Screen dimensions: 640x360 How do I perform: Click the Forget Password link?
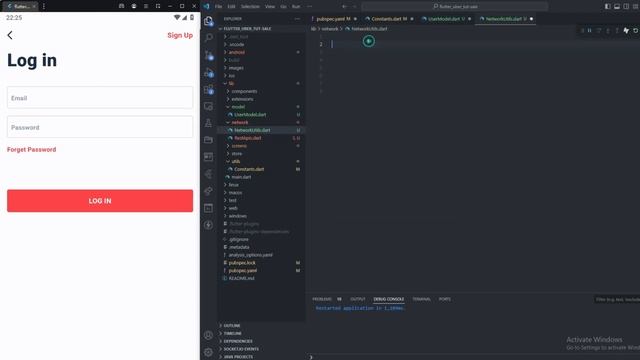coord(31,149)
